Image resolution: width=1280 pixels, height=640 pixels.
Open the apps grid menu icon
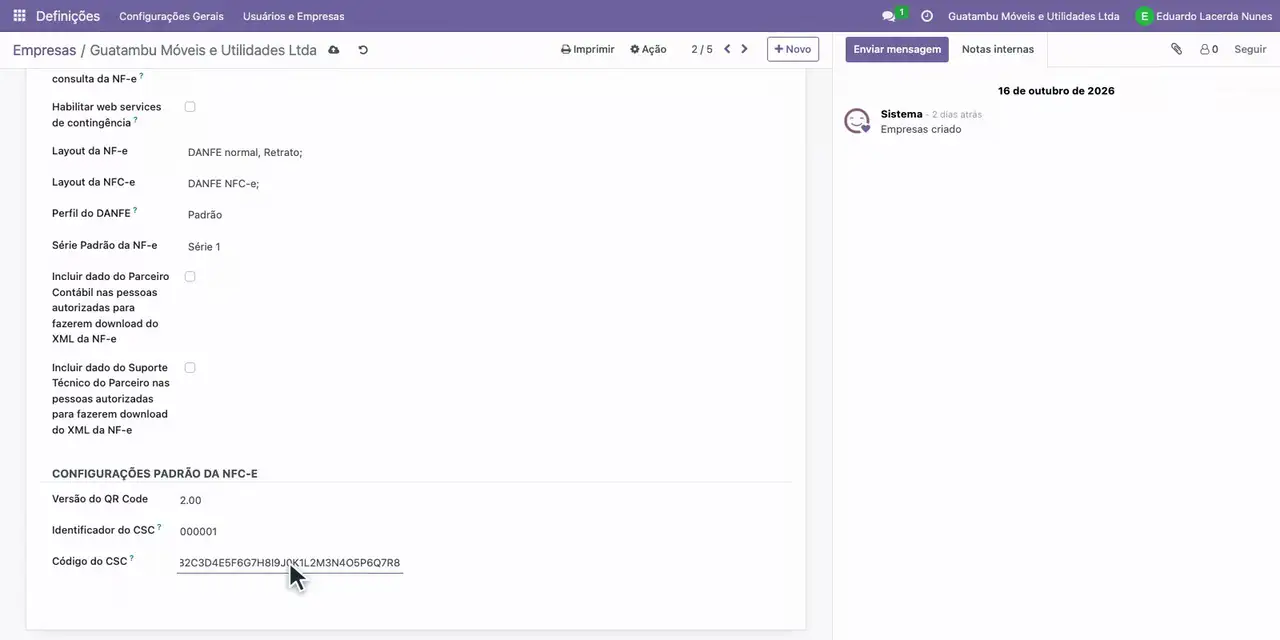point(19,16)
